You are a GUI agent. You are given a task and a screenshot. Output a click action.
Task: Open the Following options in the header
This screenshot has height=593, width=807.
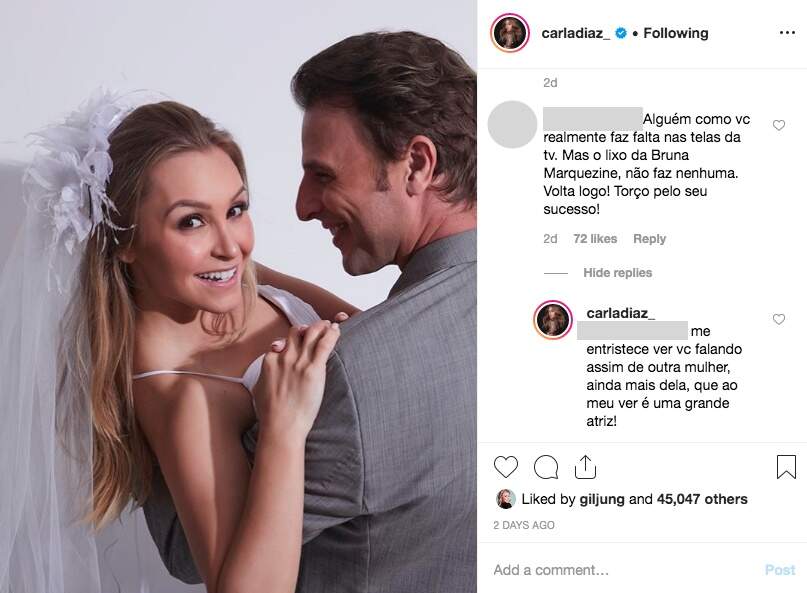[675, 33]
